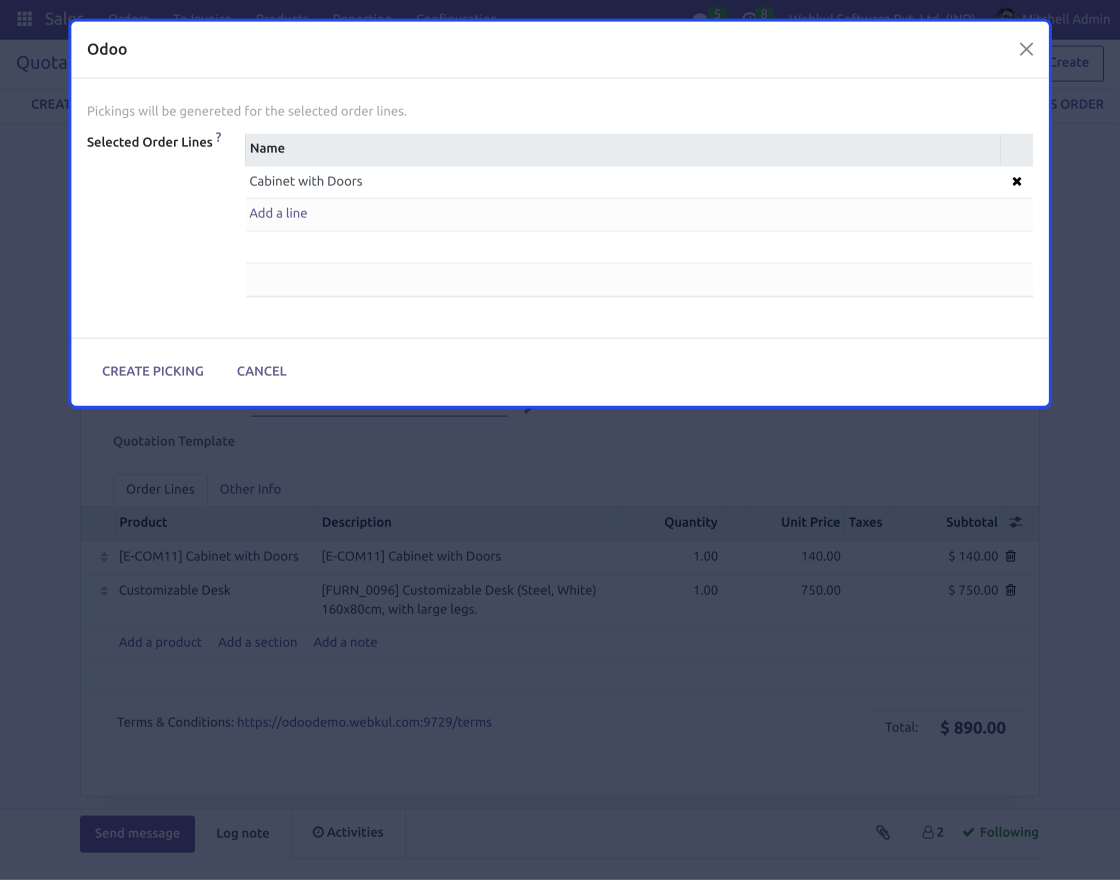
Task: Click the $ 140.00 subtotal cell
Action: pyautogui.click(x=973, y=556)
